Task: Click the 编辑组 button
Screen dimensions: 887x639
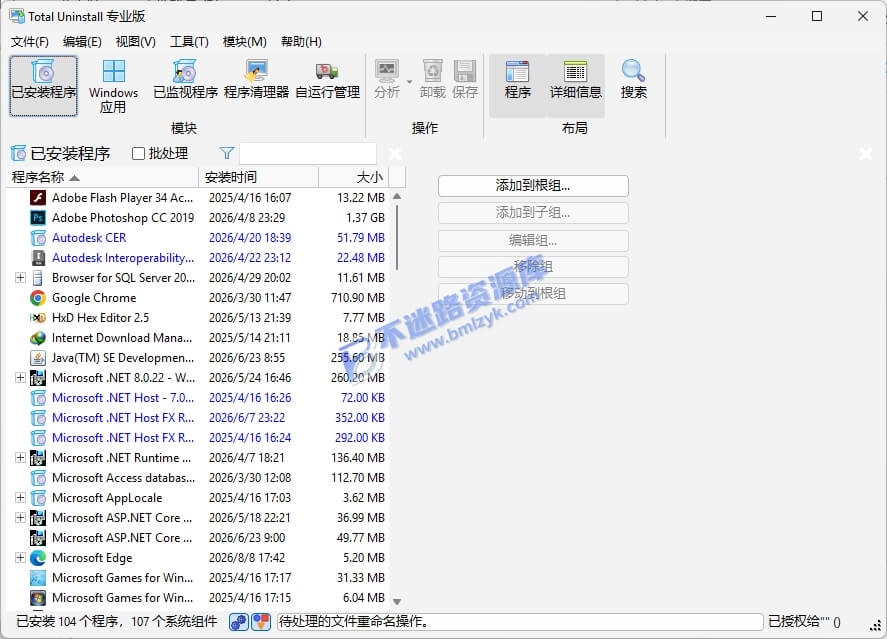Action: tap(533, 240)
